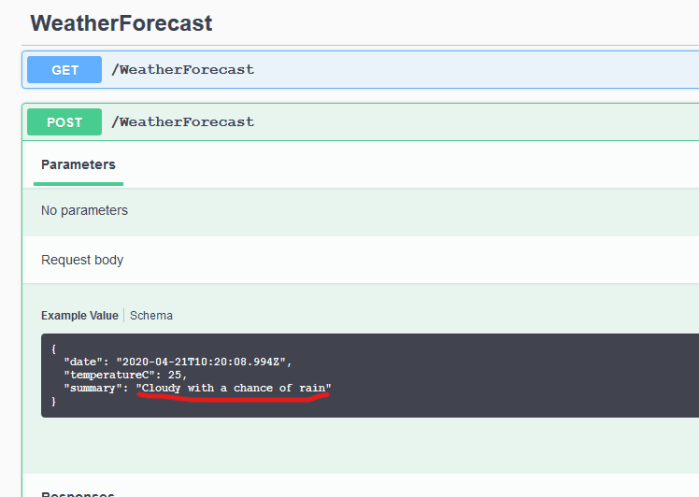Viewport: 699px width, 497px height.
Task: Click the opening curly brace in example
Action: click(53, 347)
